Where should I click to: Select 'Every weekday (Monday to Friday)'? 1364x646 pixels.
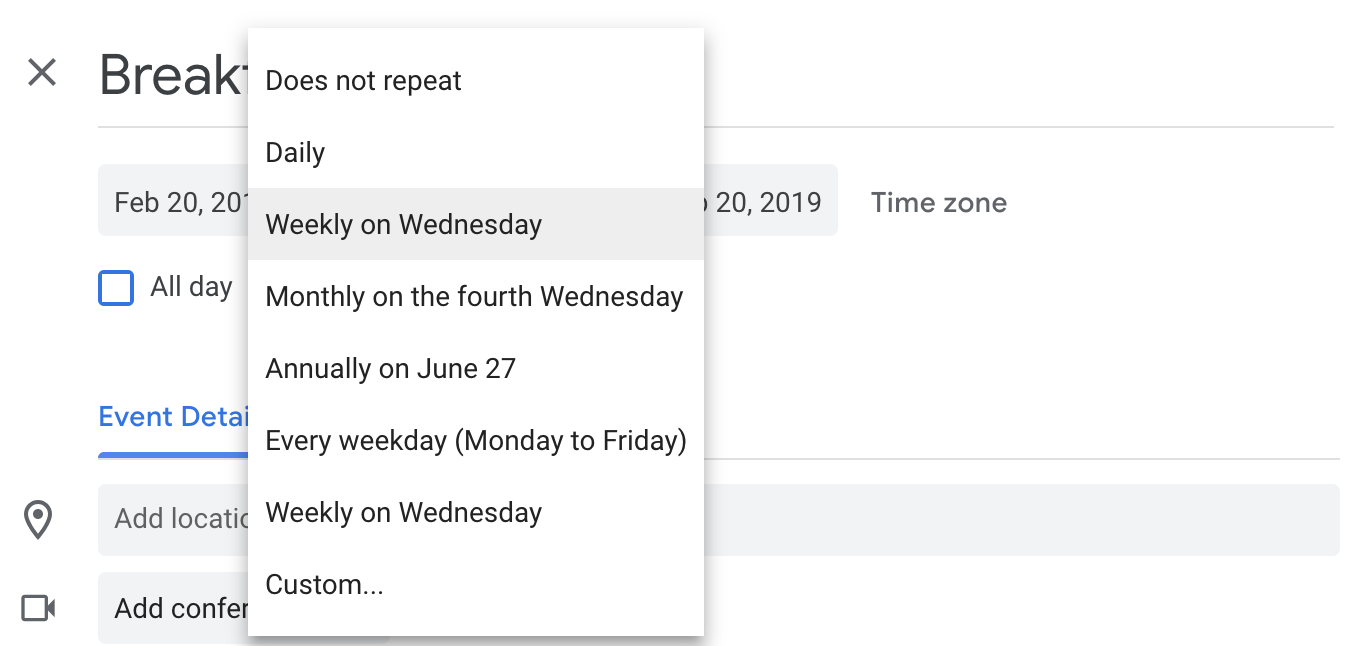tap(476, 440)
